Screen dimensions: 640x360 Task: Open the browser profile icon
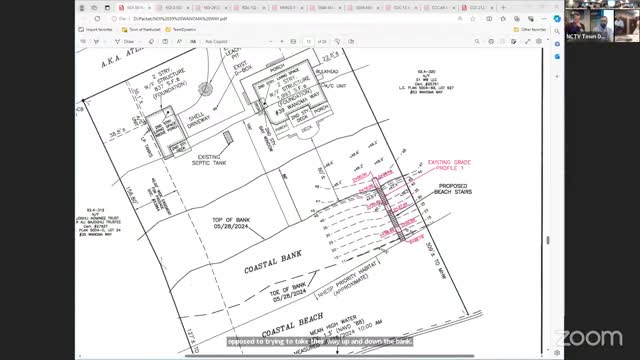point(82,8)
